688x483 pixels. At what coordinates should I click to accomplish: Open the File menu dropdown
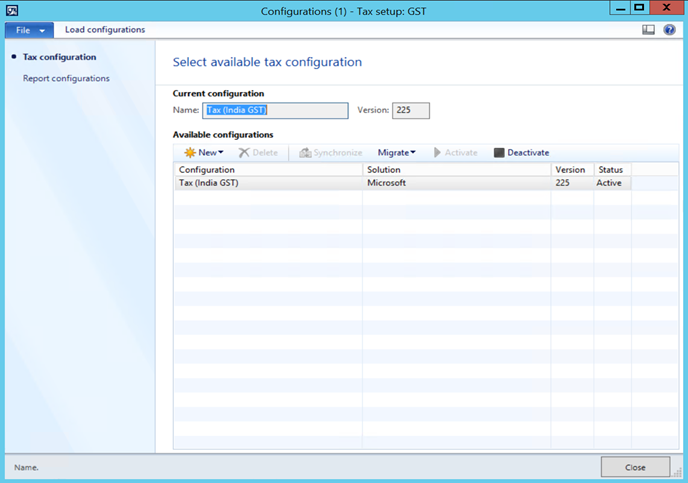tap(29, 30)
